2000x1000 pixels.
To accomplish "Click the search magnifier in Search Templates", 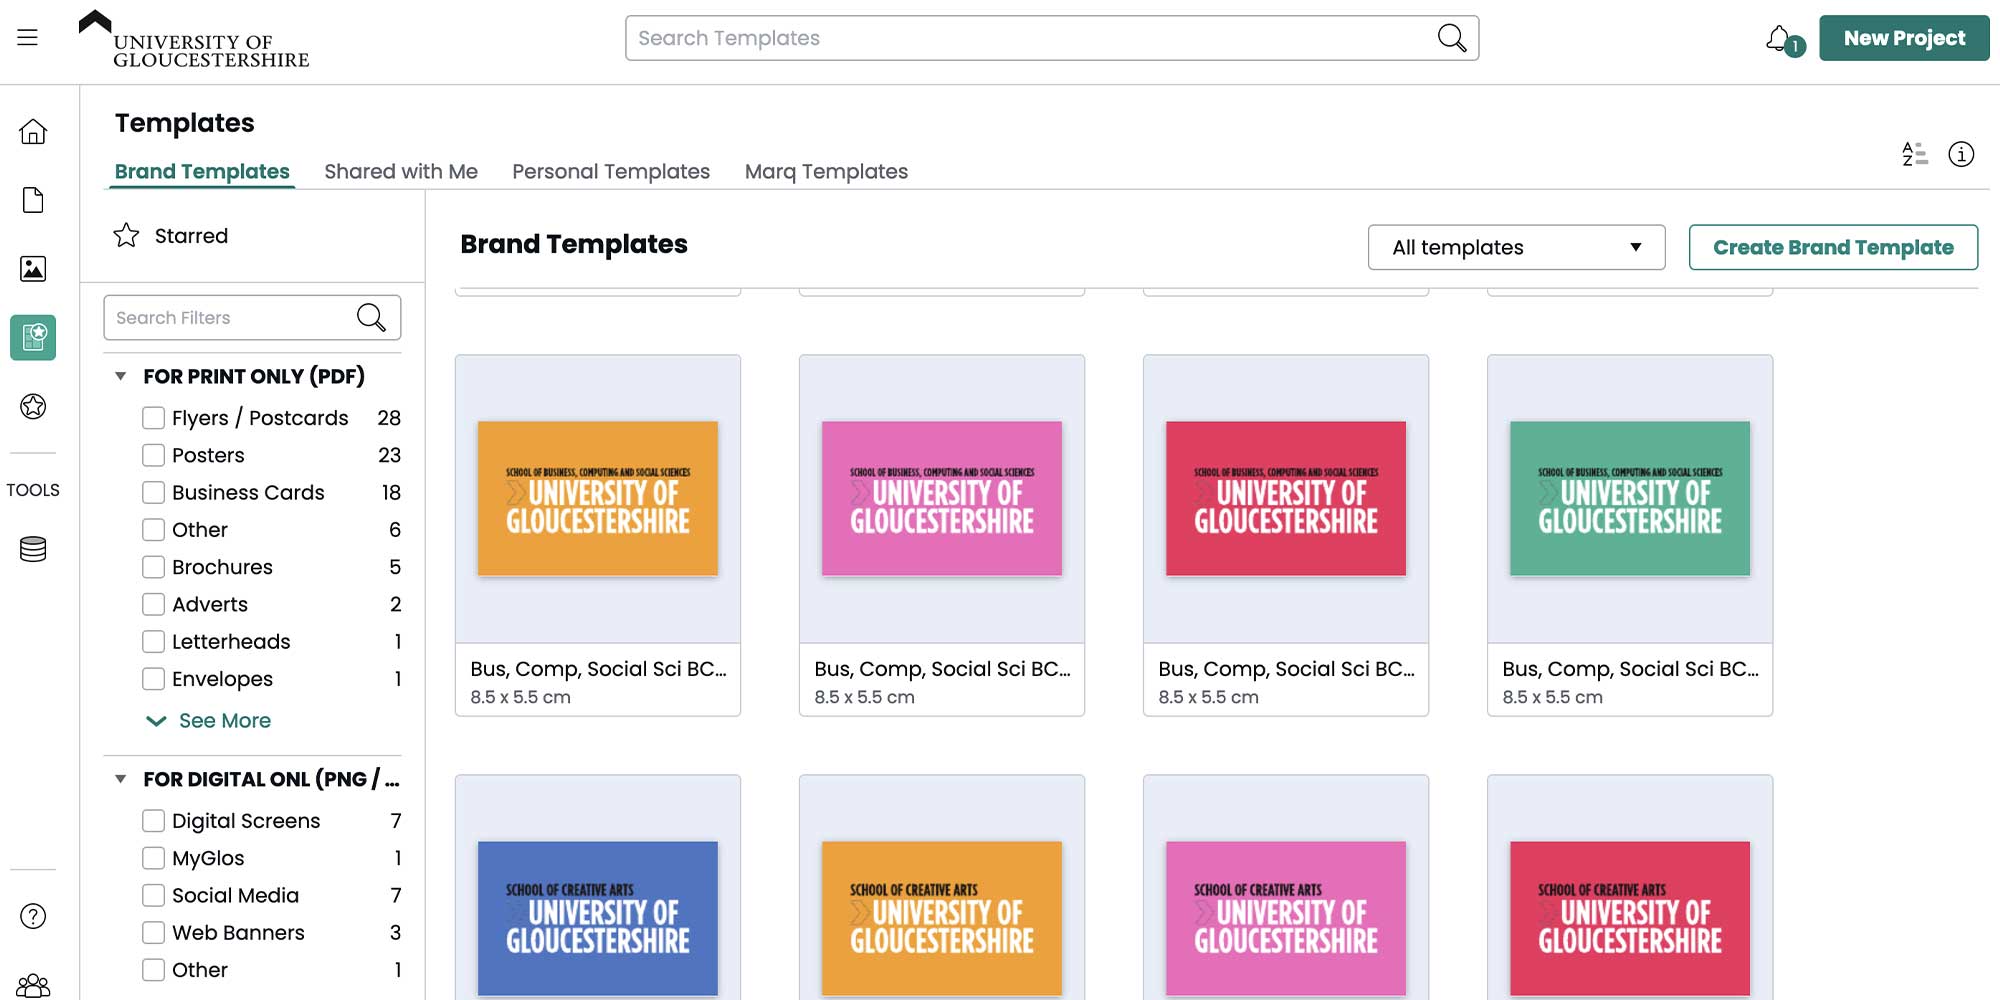I will pyautogui.click(x=1451, y=38).
